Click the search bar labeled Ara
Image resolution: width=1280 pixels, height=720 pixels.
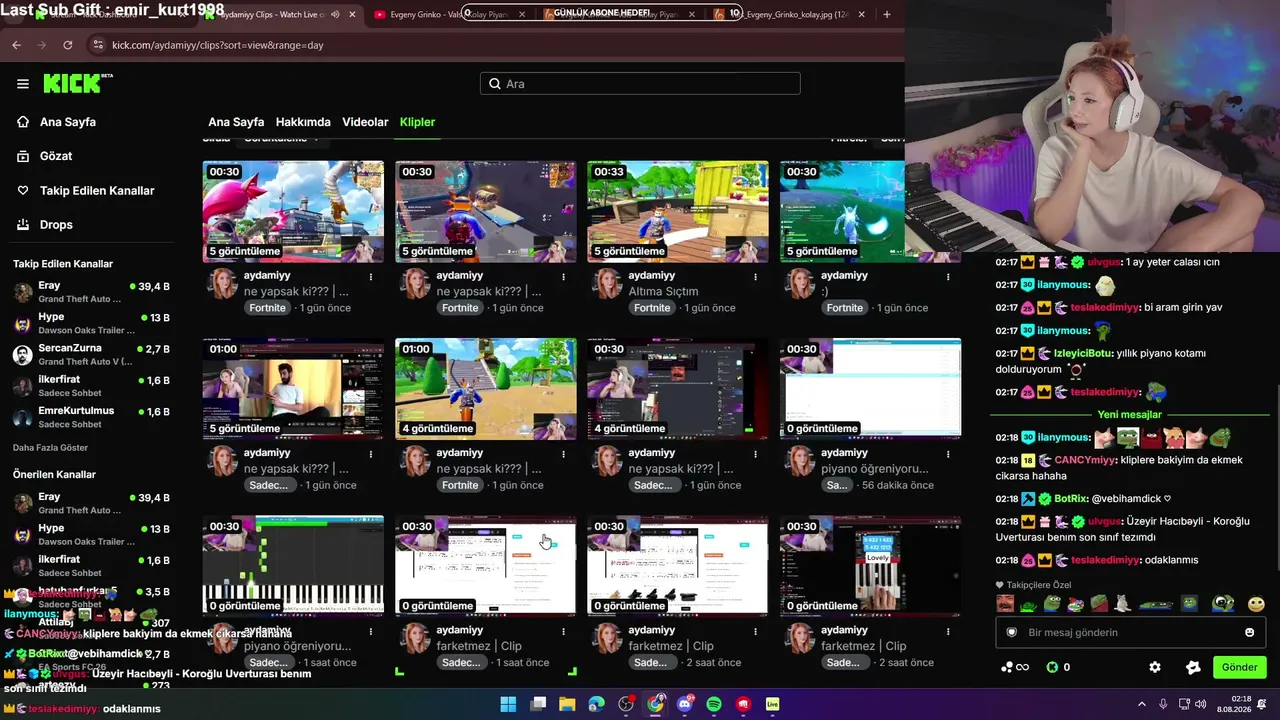(640, 84)
